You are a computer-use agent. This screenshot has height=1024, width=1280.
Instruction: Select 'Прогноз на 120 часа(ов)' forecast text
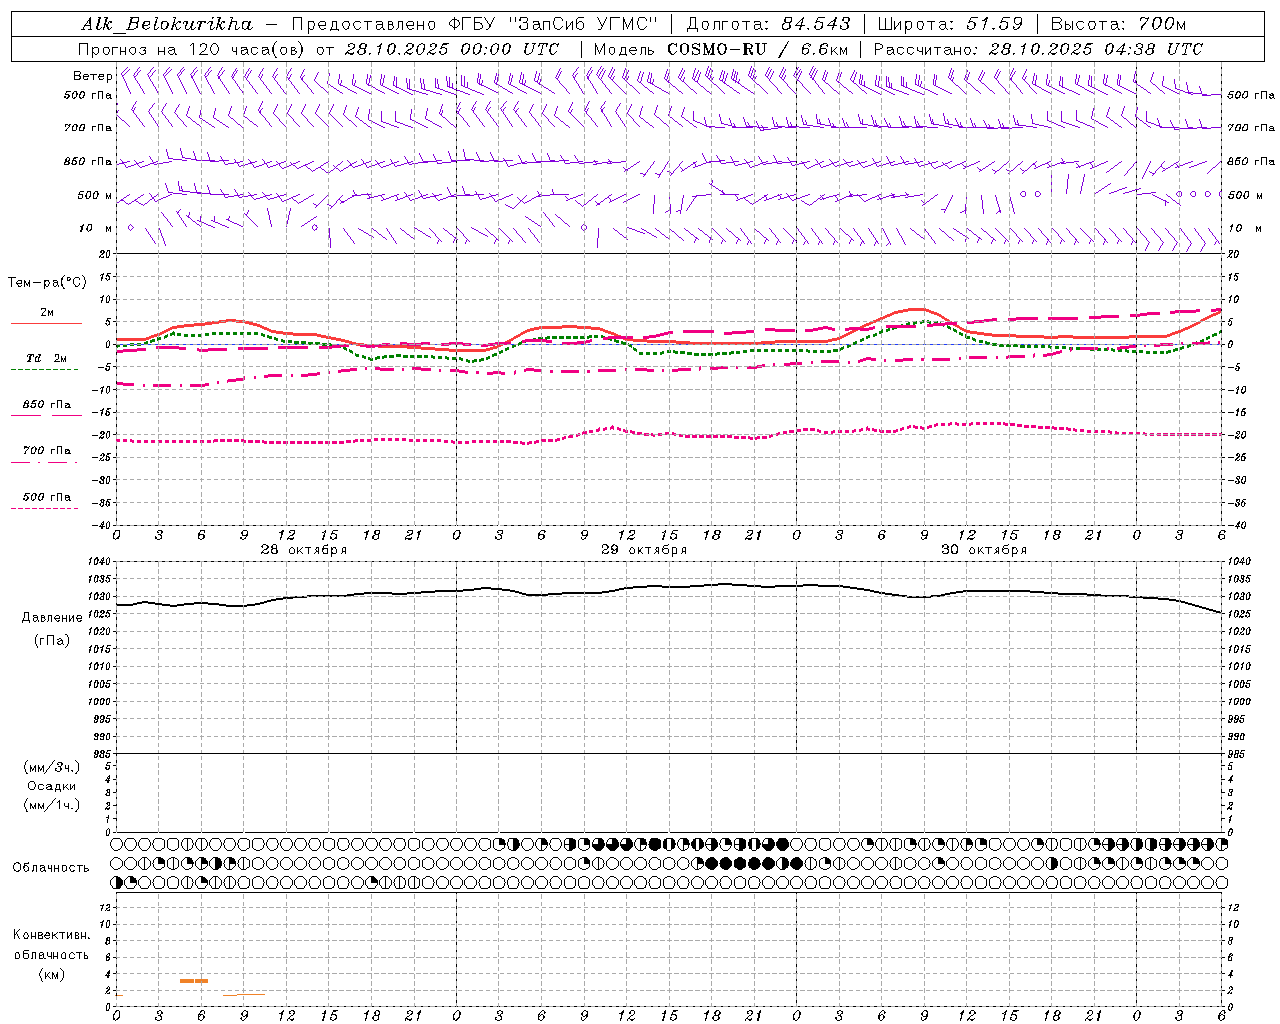tap(193, 49)
